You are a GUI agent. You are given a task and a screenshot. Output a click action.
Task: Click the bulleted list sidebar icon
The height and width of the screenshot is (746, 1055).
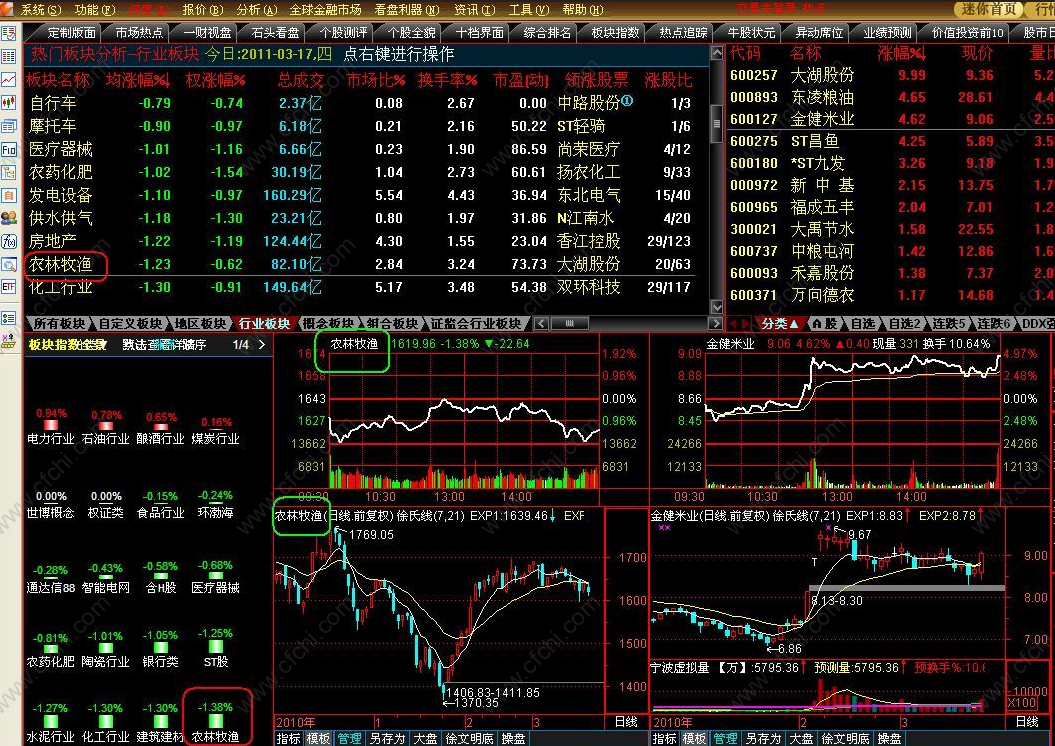coord(8,318)
